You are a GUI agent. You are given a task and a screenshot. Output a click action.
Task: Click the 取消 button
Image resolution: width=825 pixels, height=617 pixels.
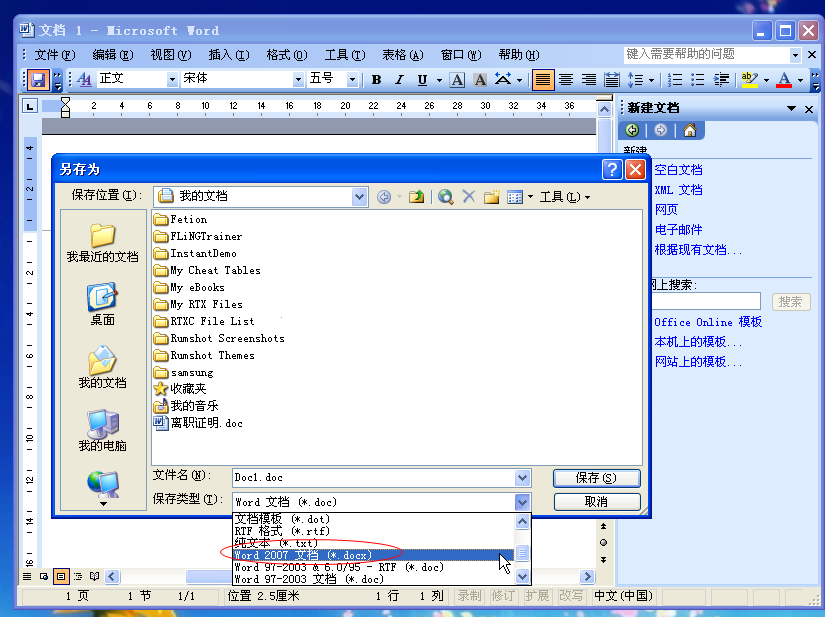[x=597, y=502]
